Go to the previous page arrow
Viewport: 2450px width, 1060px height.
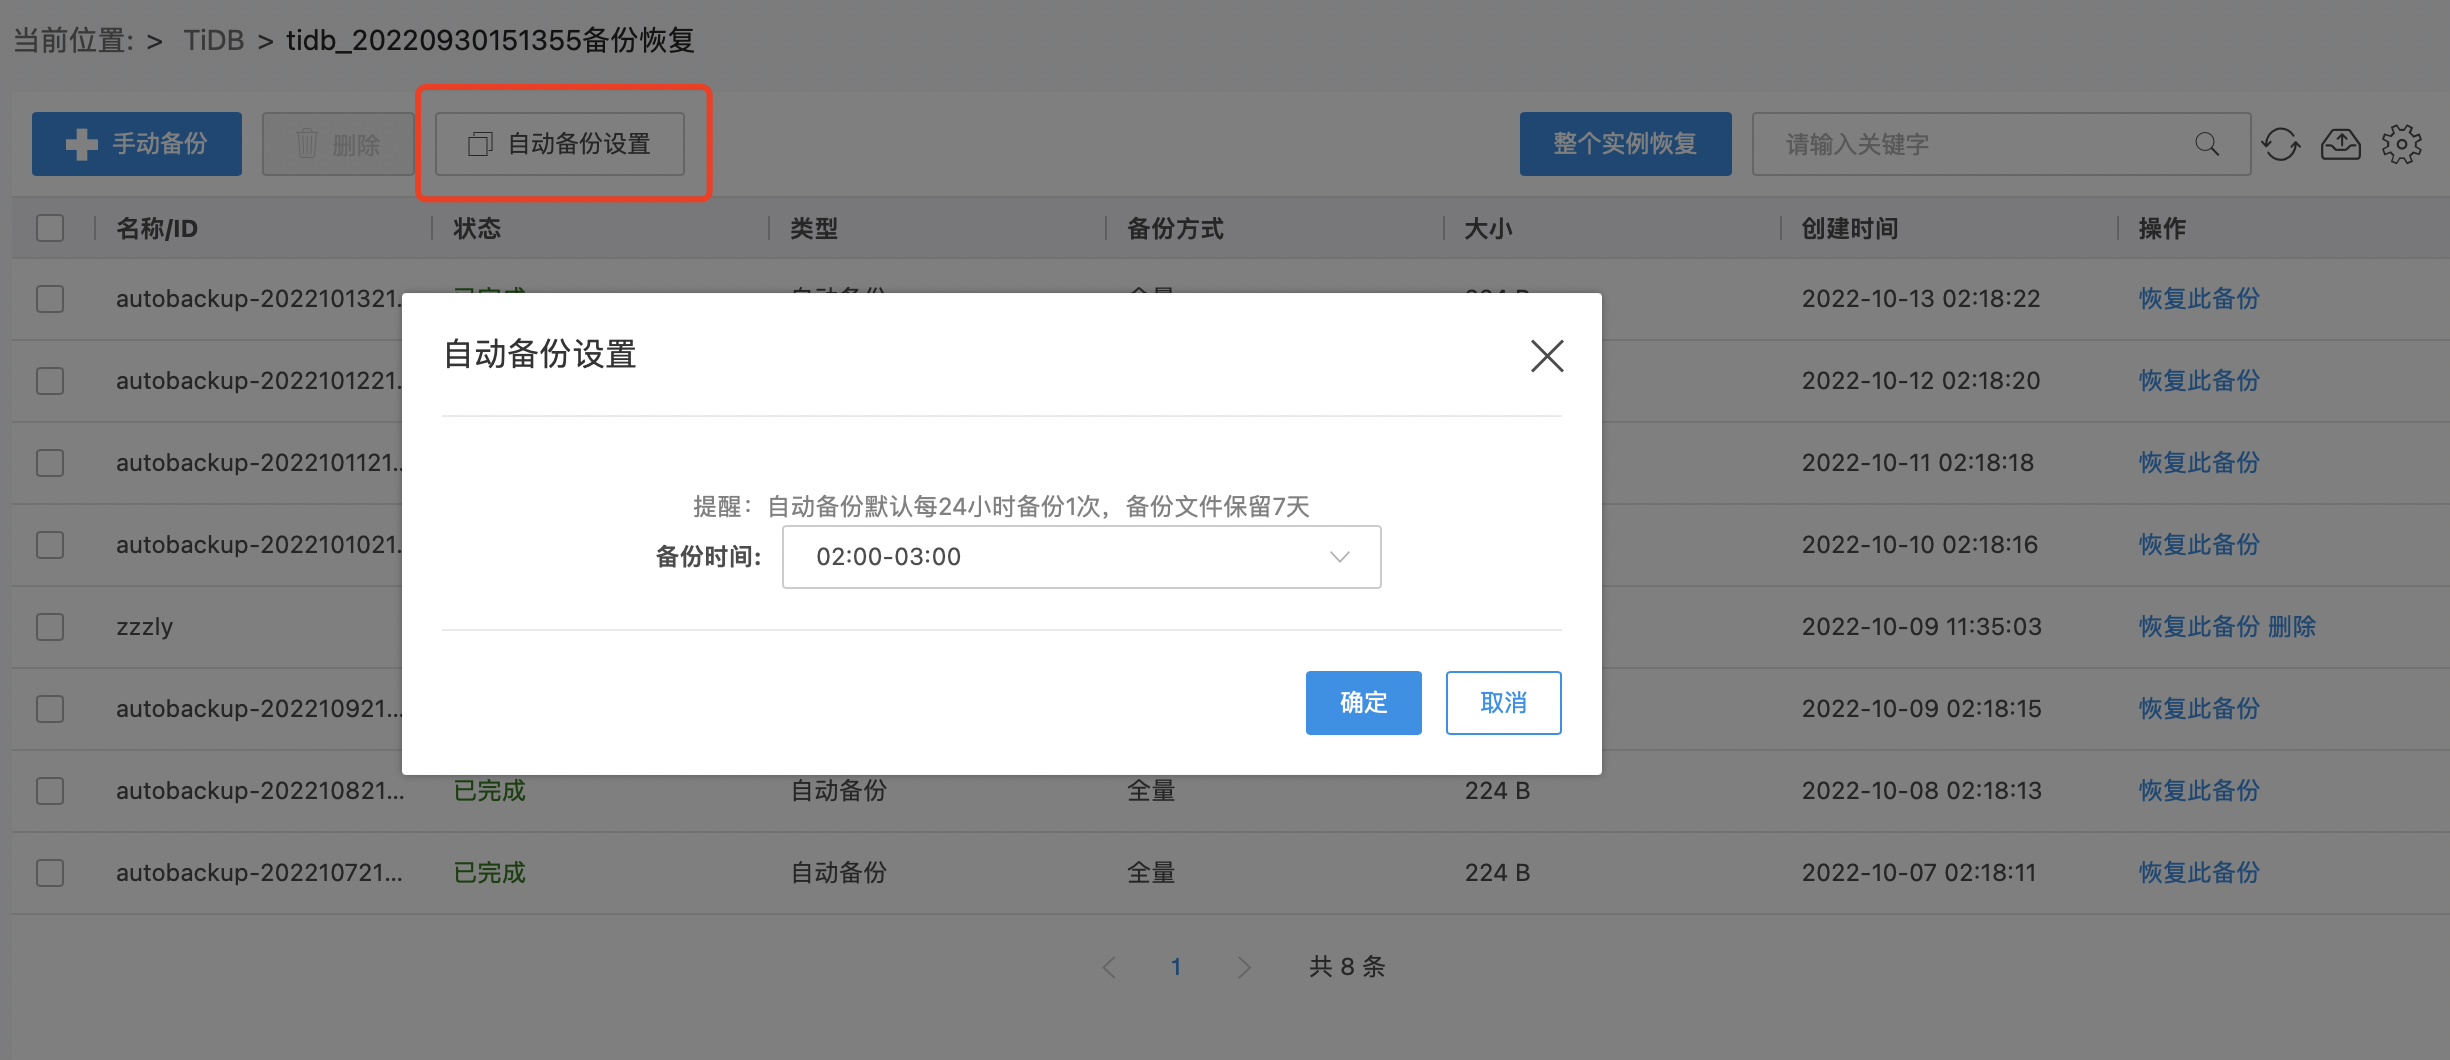(1109, 967)
